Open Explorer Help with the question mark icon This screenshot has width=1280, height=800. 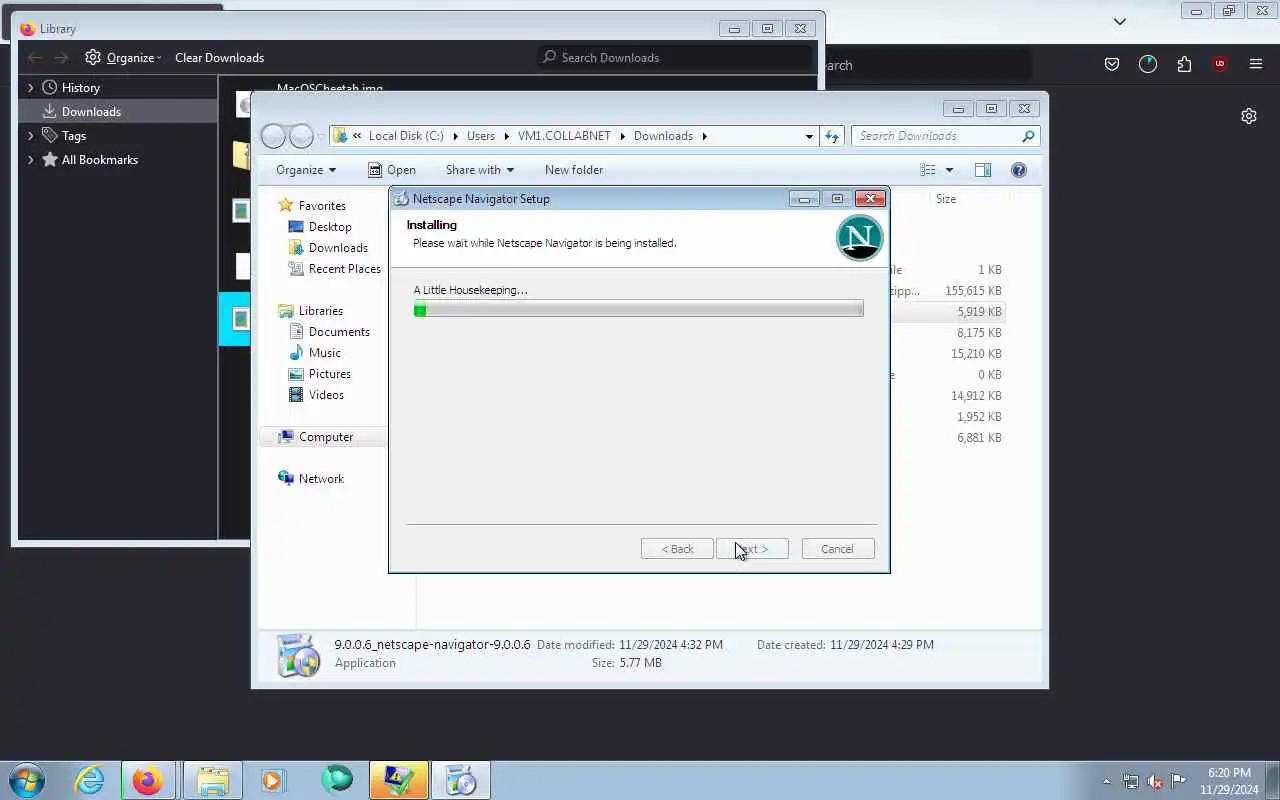(x=1019, y=170)
